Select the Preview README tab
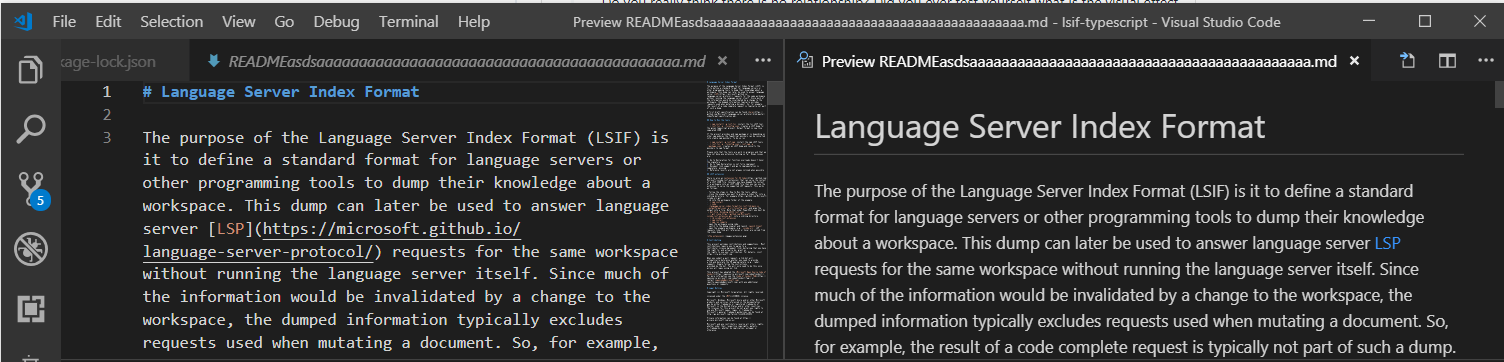The height and width of the screenshot is (362, 1504). pos(1079,61)
